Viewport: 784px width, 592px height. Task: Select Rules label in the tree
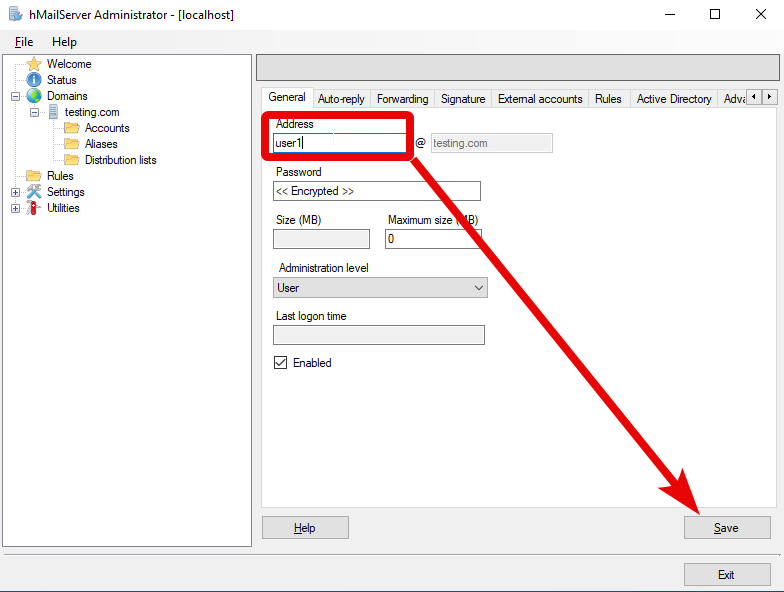click(60, 176)
